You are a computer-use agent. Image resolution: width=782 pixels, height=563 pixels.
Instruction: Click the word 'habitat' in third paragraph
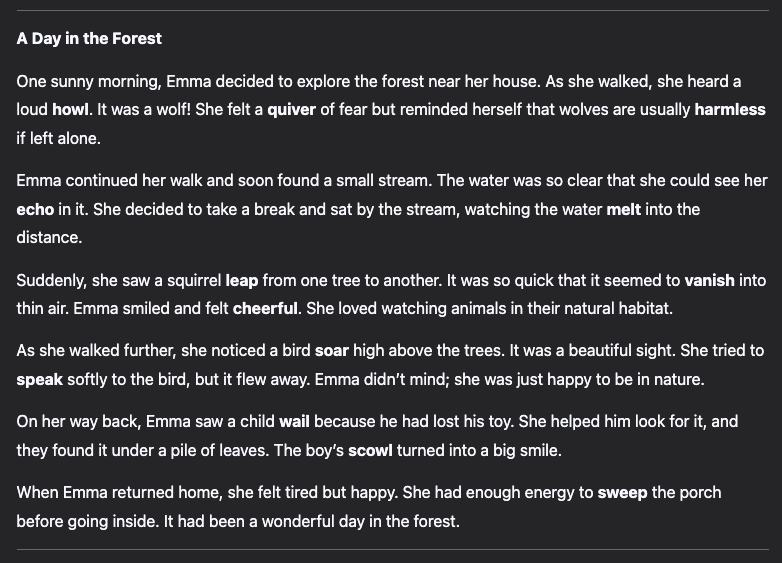tap(644, 308)
